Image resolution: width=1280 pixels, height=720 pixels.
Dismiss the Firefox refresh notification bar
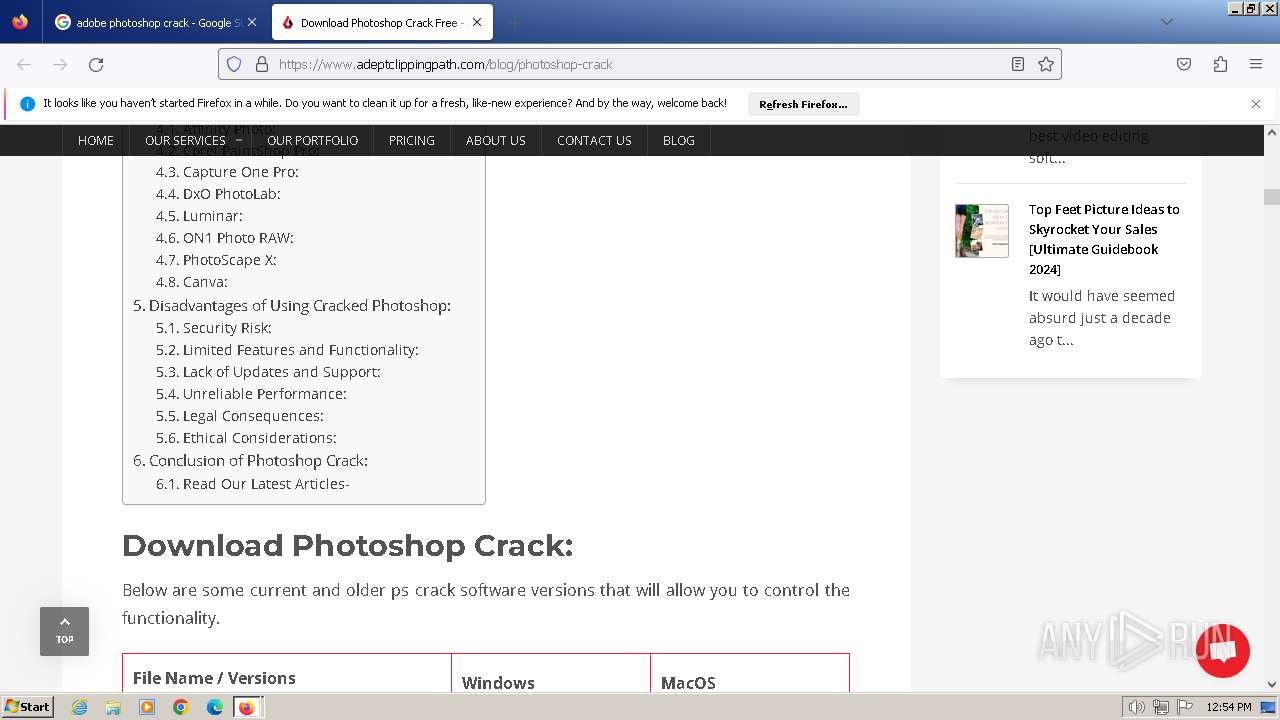click(1256, 104)
